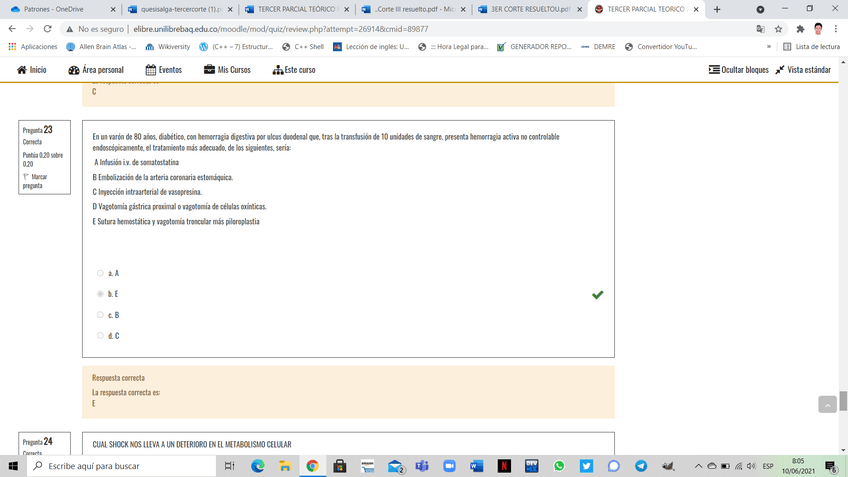Open the browser extensions puzzle icon

(800, 29)
